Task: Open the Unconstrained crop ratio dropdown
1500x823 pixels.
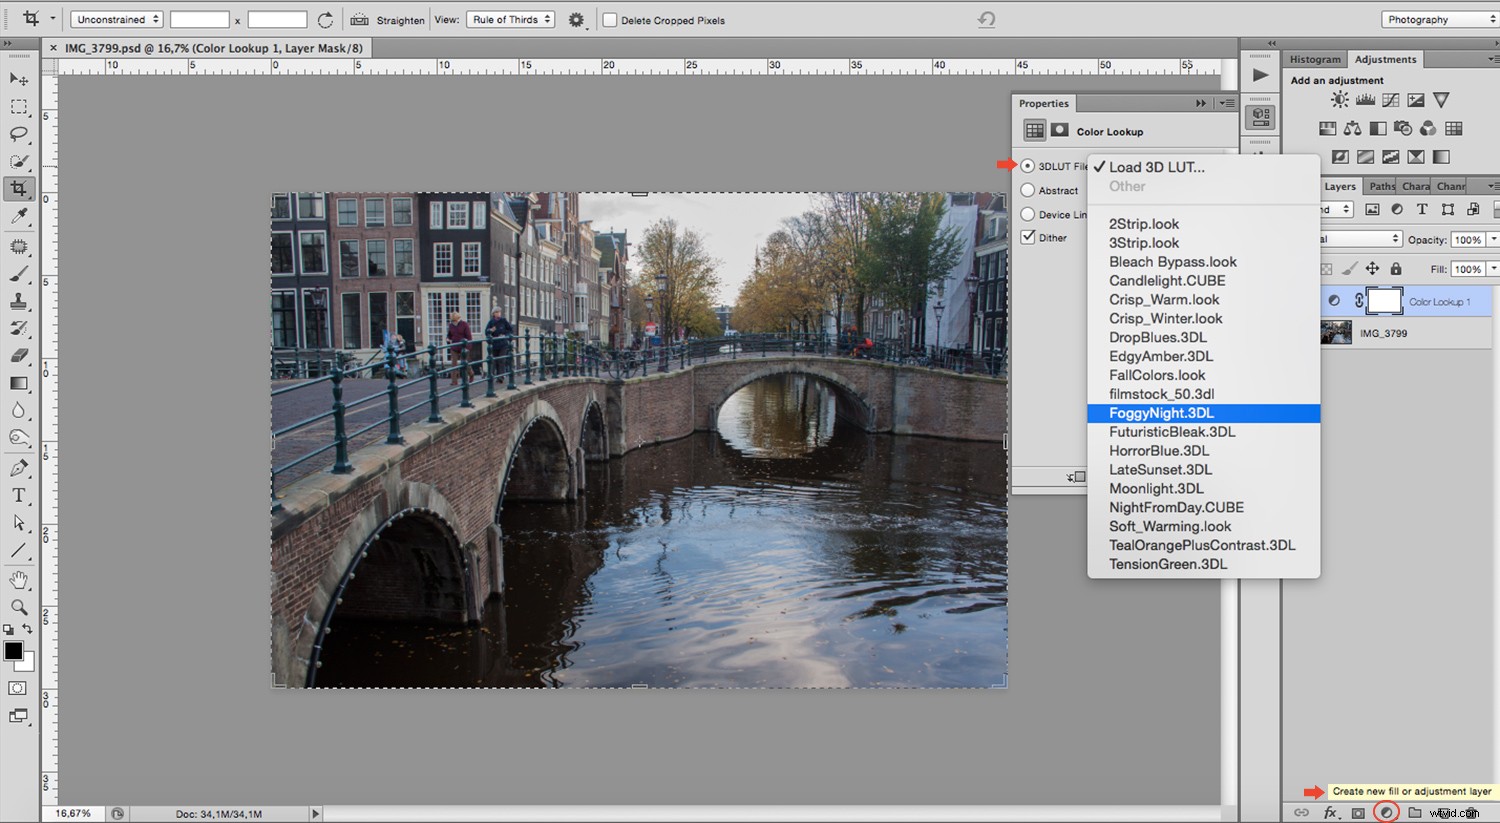Action: pyautogui.click(x=116, y=19)
